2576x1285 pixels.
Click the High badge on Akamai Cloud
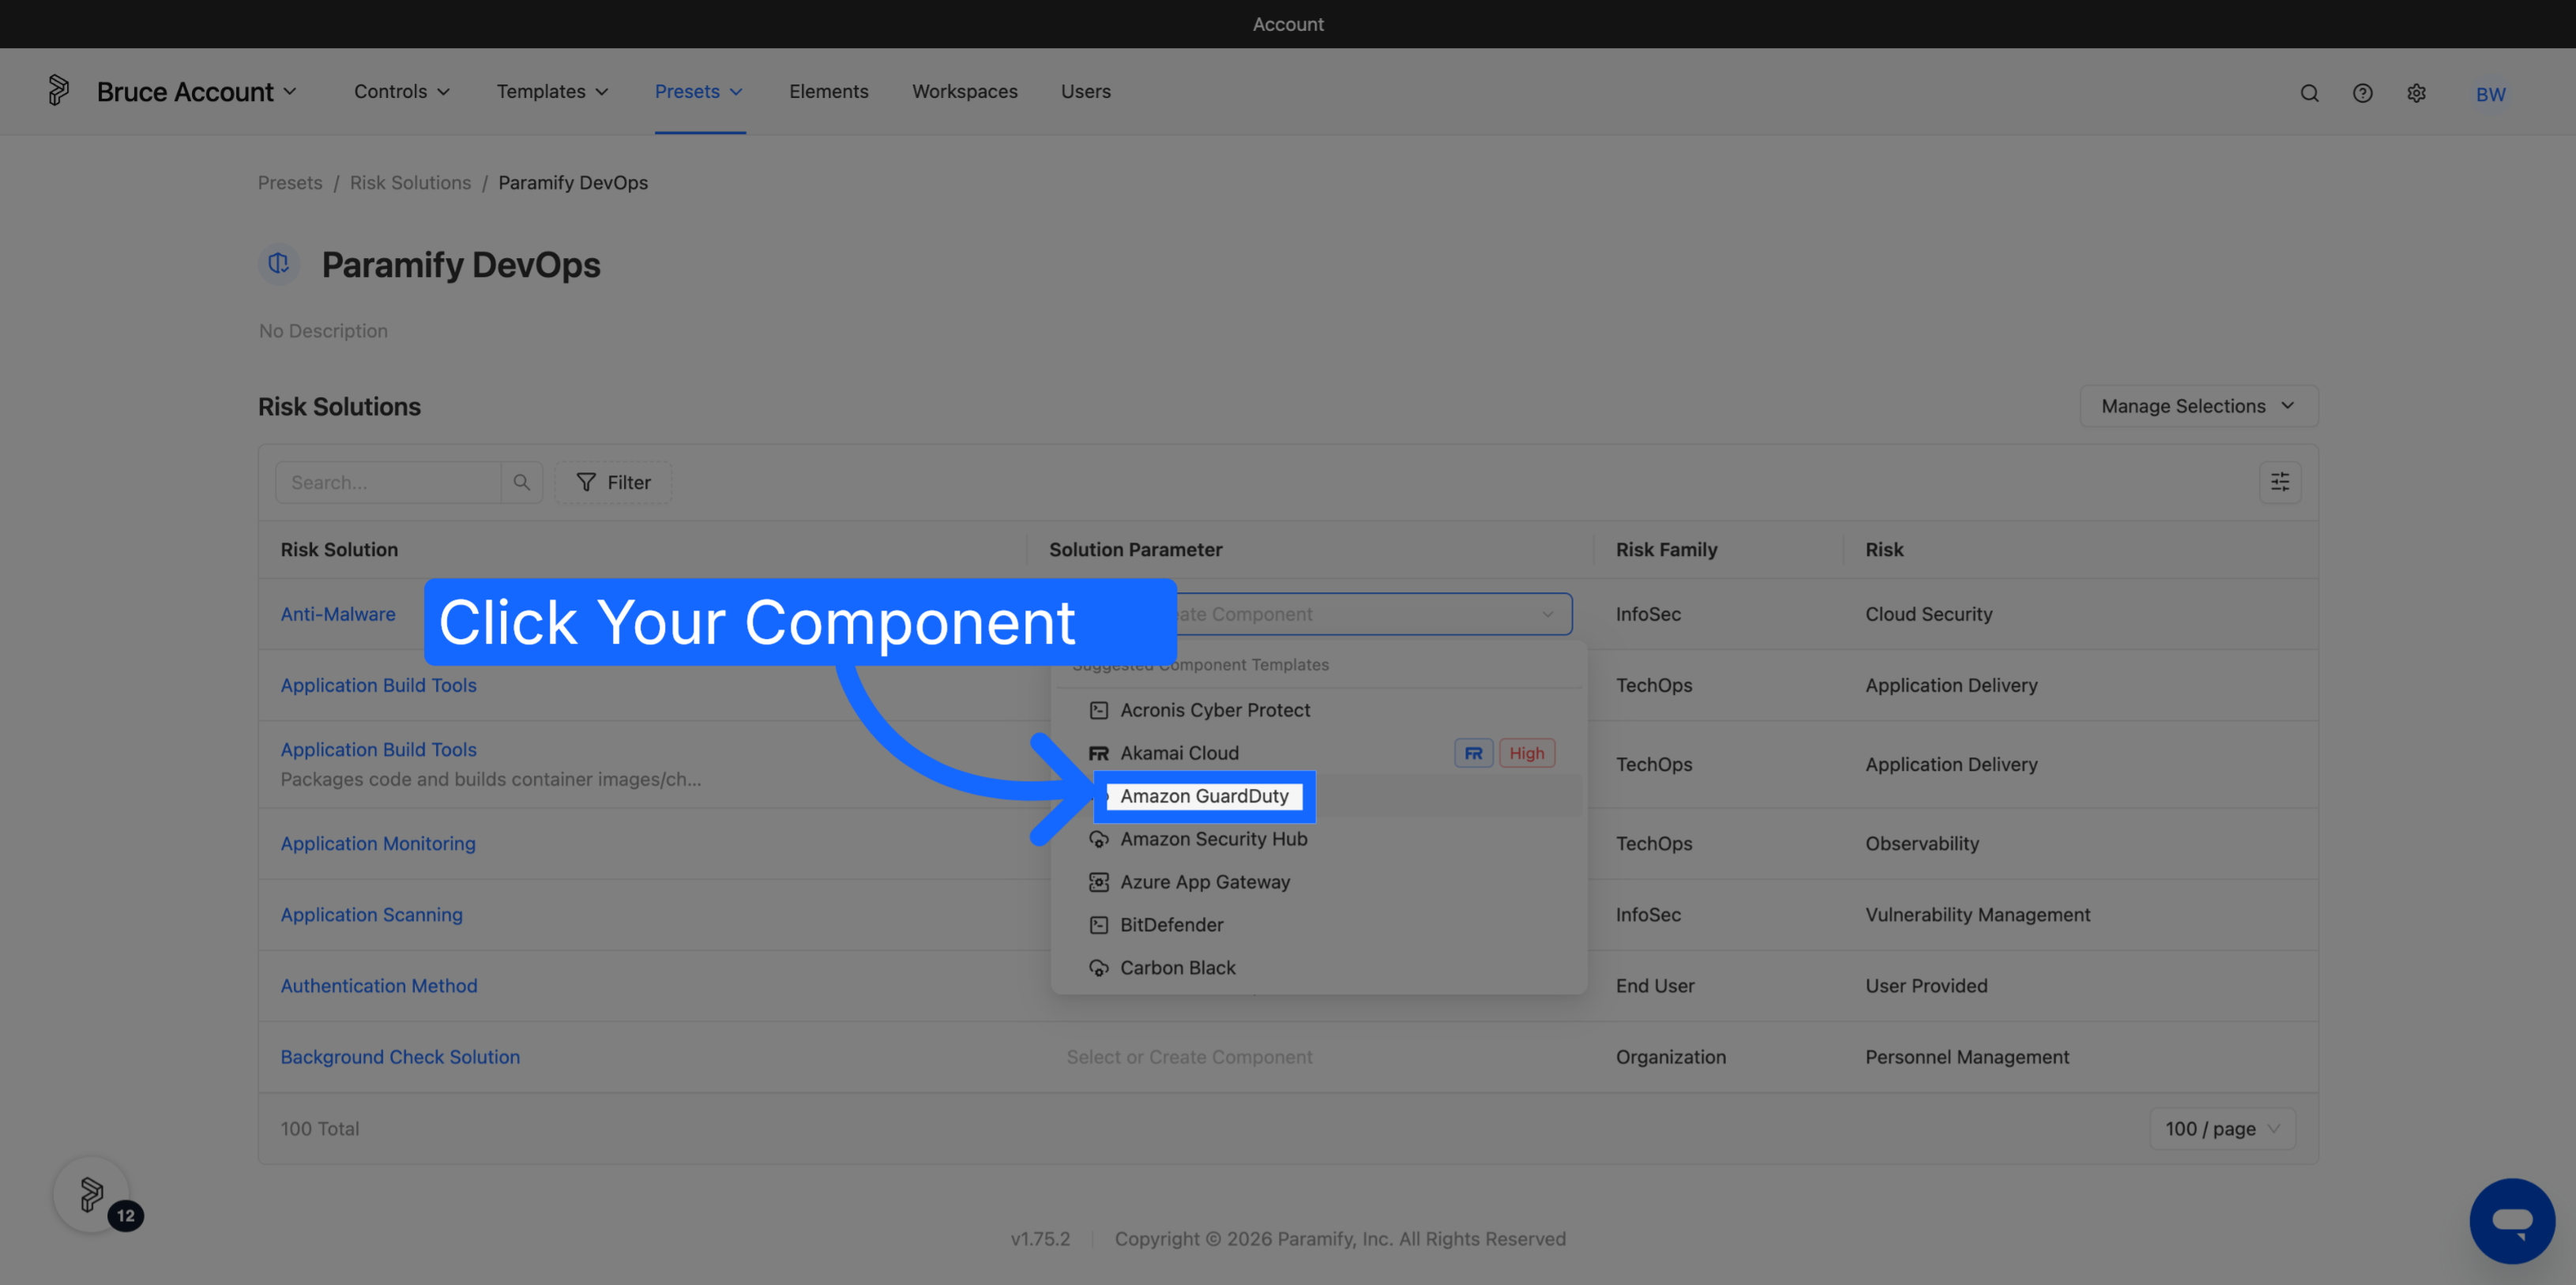coord(1526,753)
